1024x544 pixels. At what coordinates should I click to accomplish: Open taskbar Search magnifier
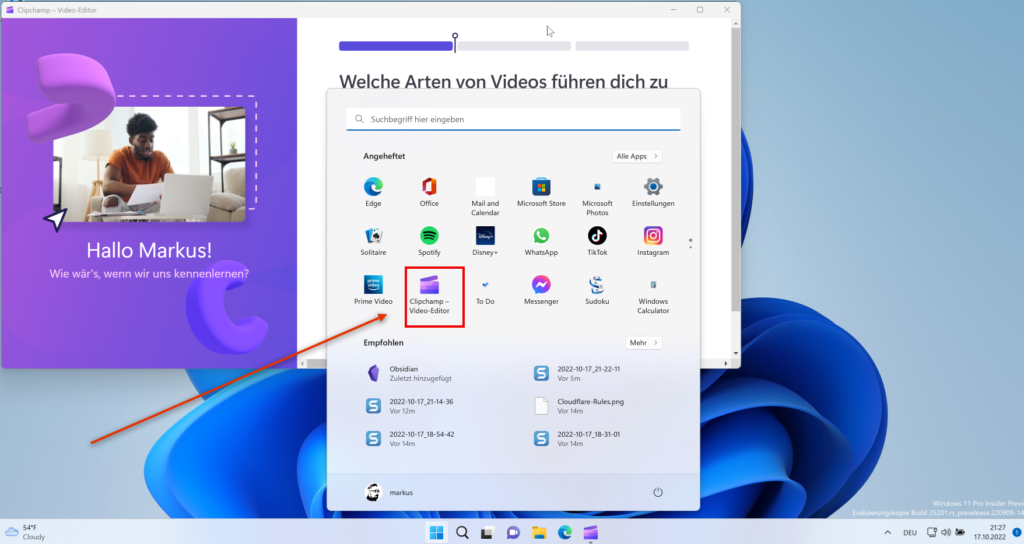tap(462, 533)
